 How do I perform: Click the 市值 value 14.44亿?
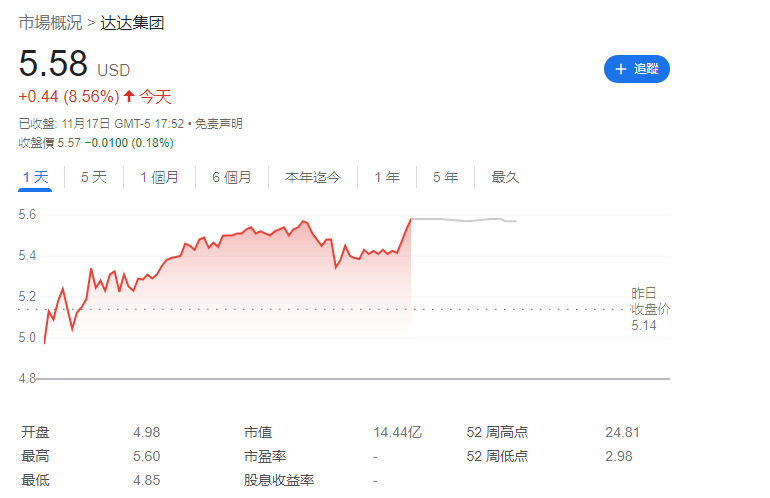(x=397, y=432)
